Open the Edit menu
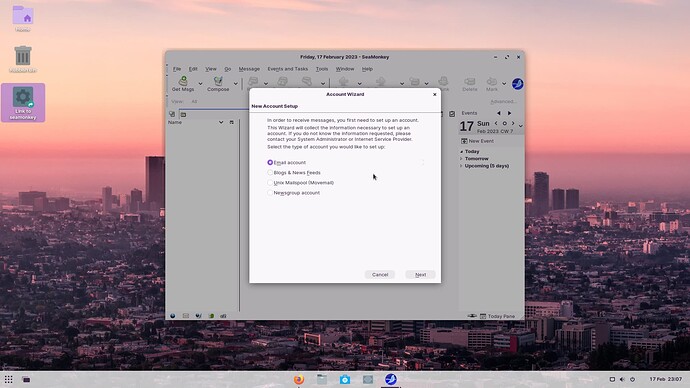 point(193,69)
